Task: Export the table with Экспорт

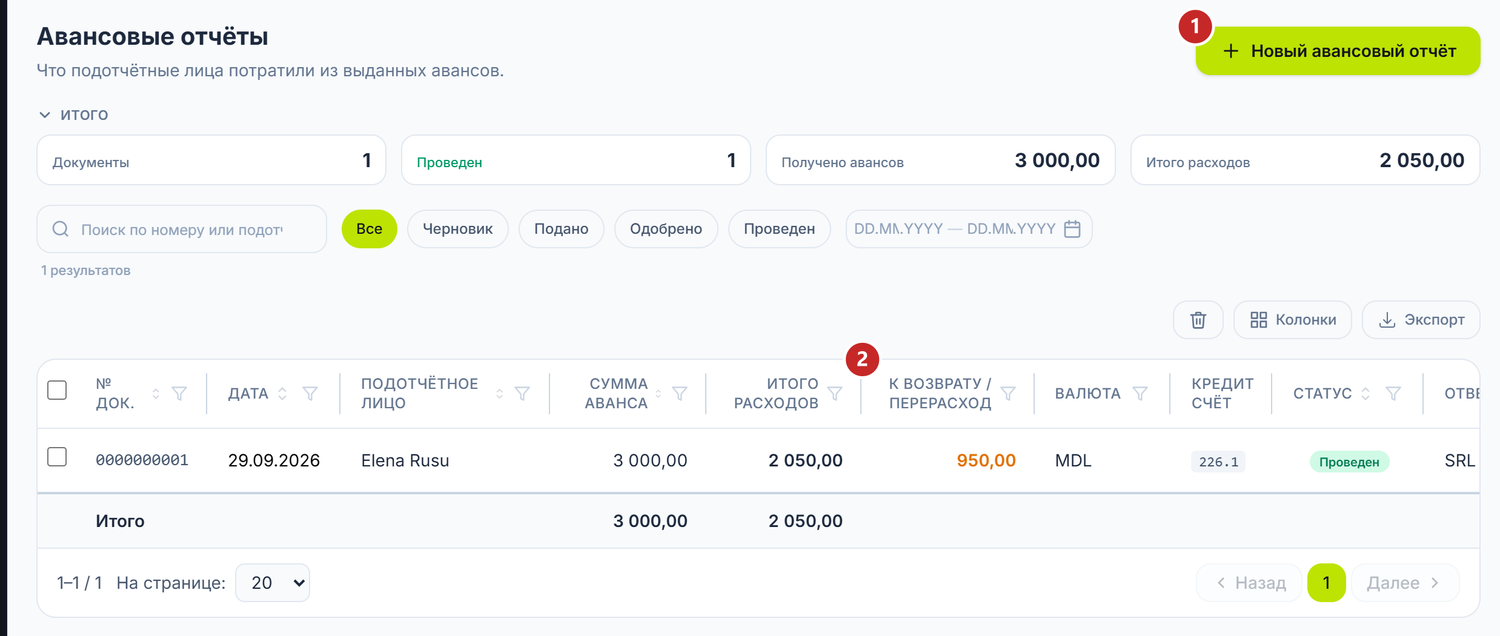Action: (x=1421, y=320)
